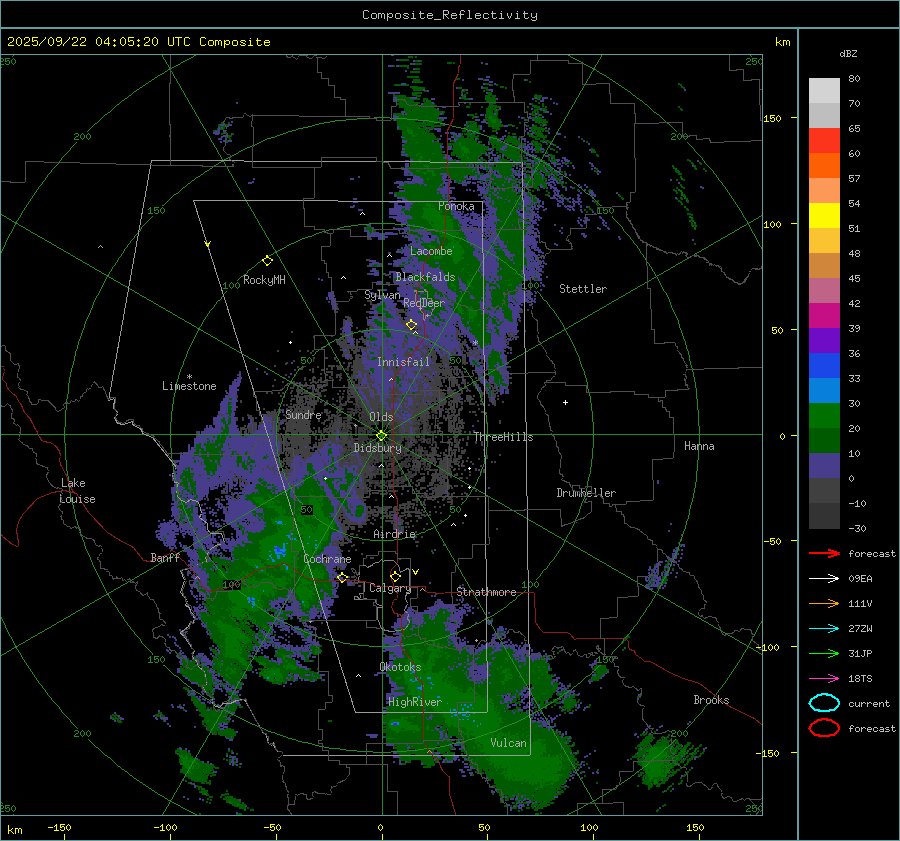Image resolution: width=900 pixels, height=841 pixels.
Task: Click the cyan current ellipse legend icon
Action: 824,703
